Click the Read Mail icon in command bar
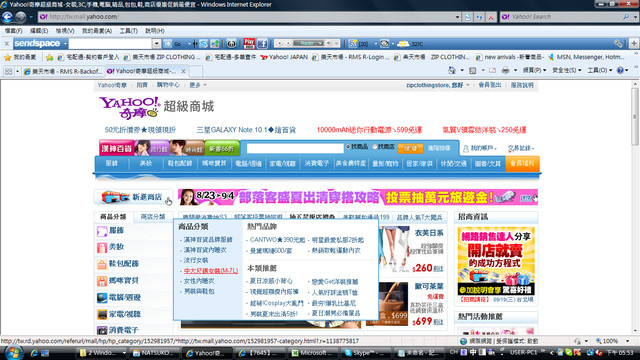 pos(493,70)
